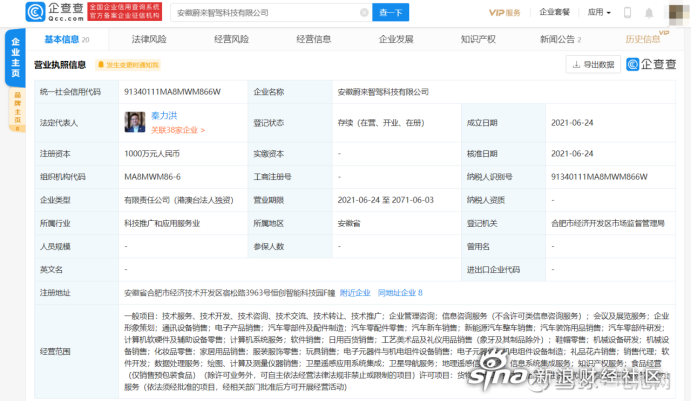This screenshot has height=402, width=691.
Task: Open the 附近企业 link
Action: click(355, 293)
